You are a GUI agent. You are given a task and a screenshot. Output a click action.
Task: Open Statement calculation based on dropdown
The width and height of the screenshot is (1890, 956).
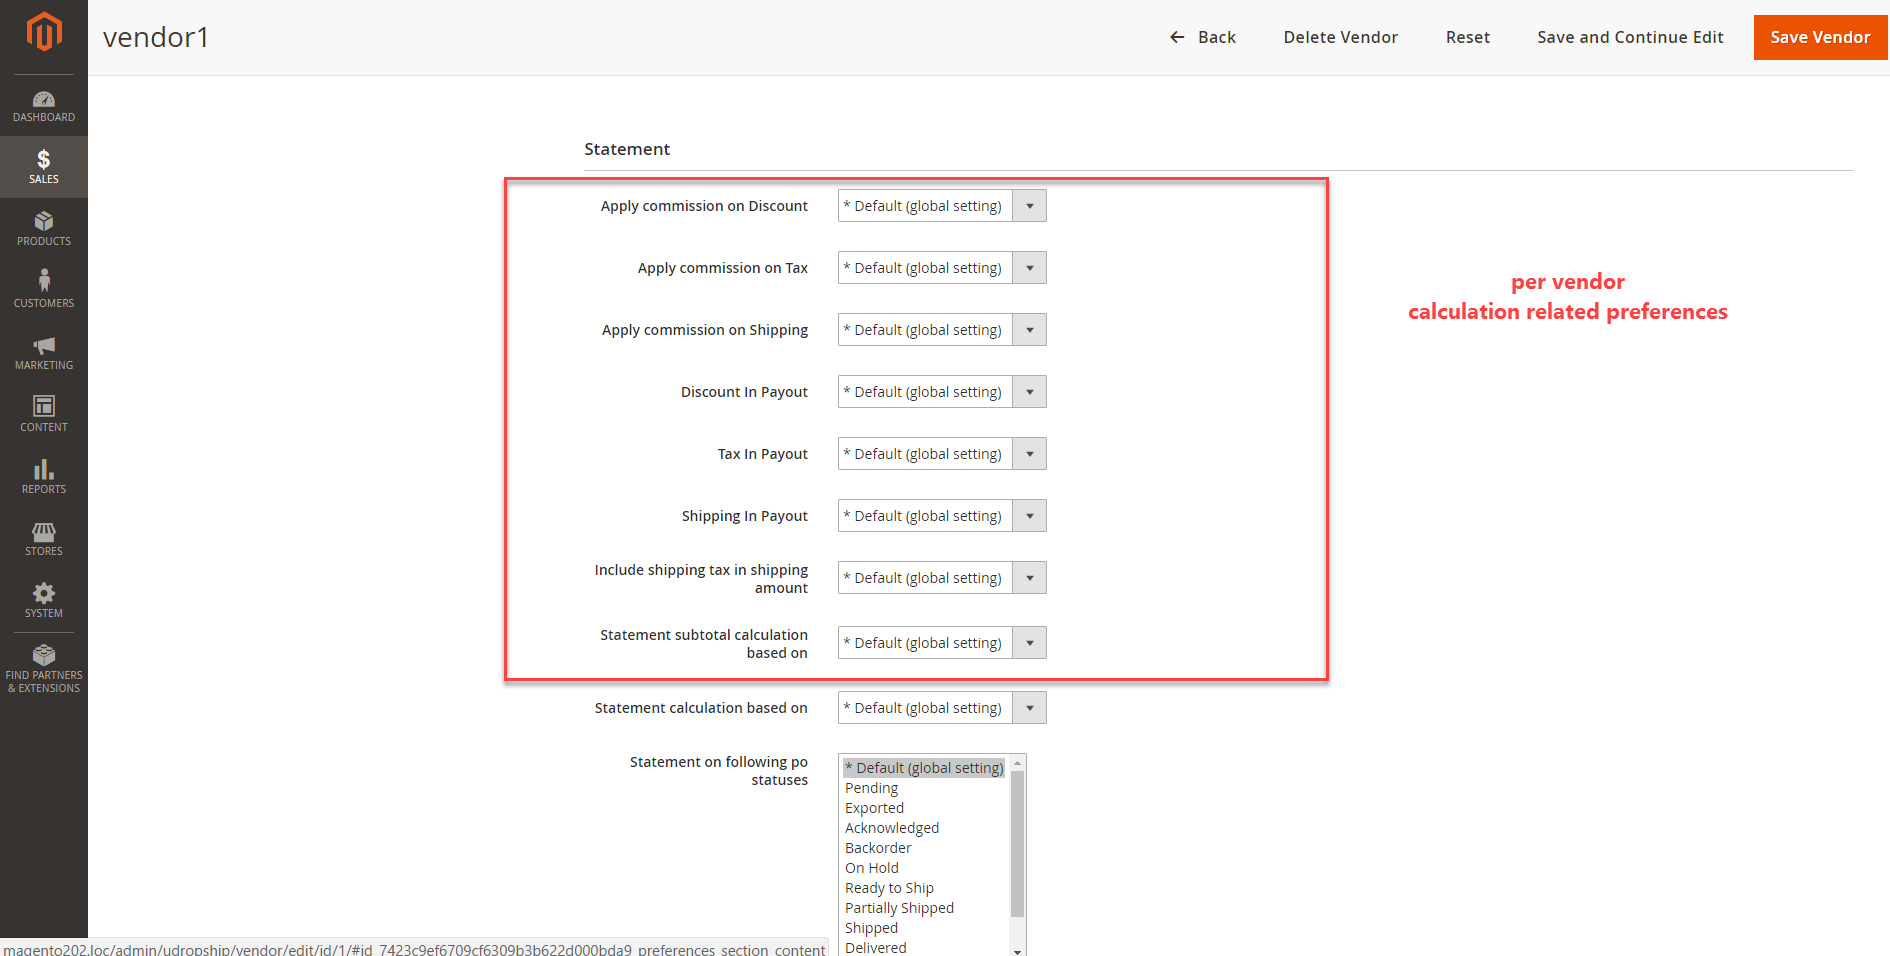click(x=942, y=708)
